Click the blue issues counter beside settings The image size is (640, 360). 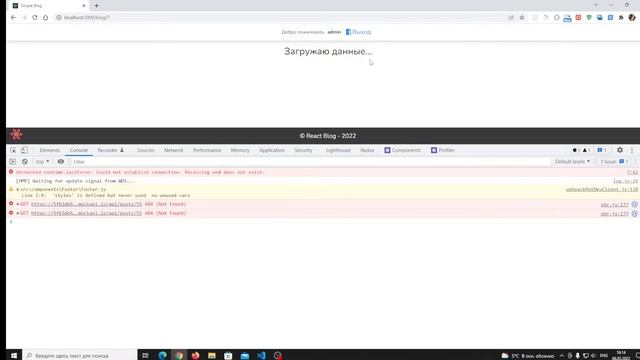(x=602, y=150)
